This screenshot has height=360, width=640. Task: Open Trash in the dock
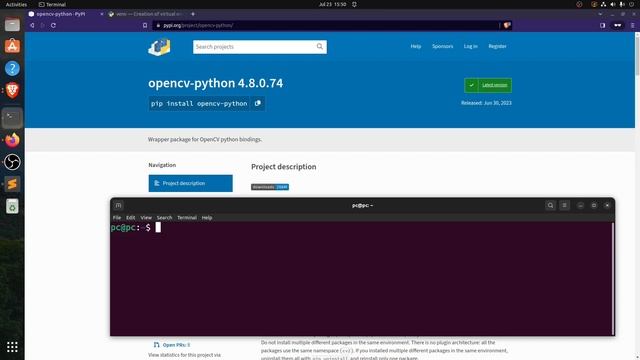(12, 207)
